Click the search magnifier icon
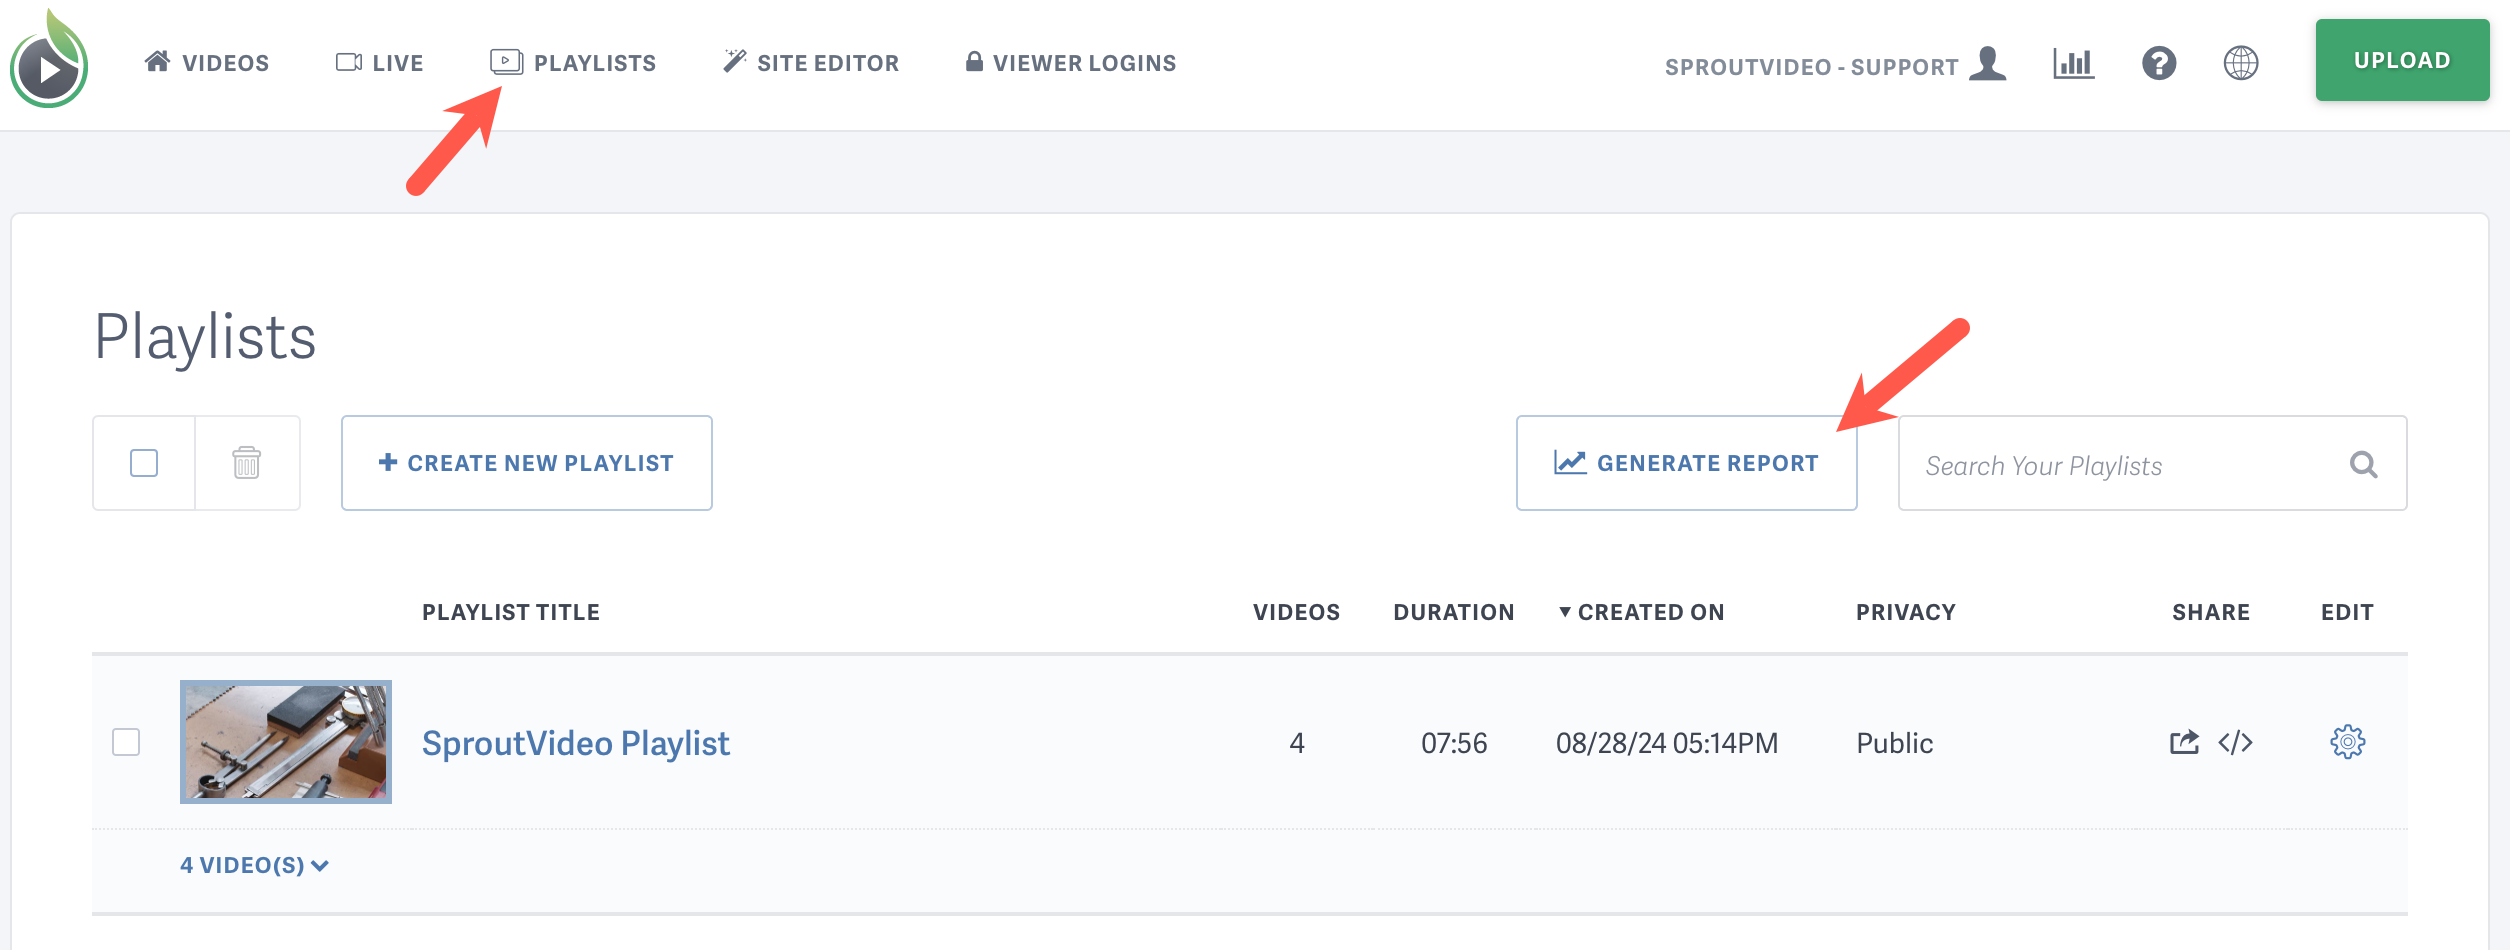Viewport: 2510px width, 950px height. [2363, 464]
